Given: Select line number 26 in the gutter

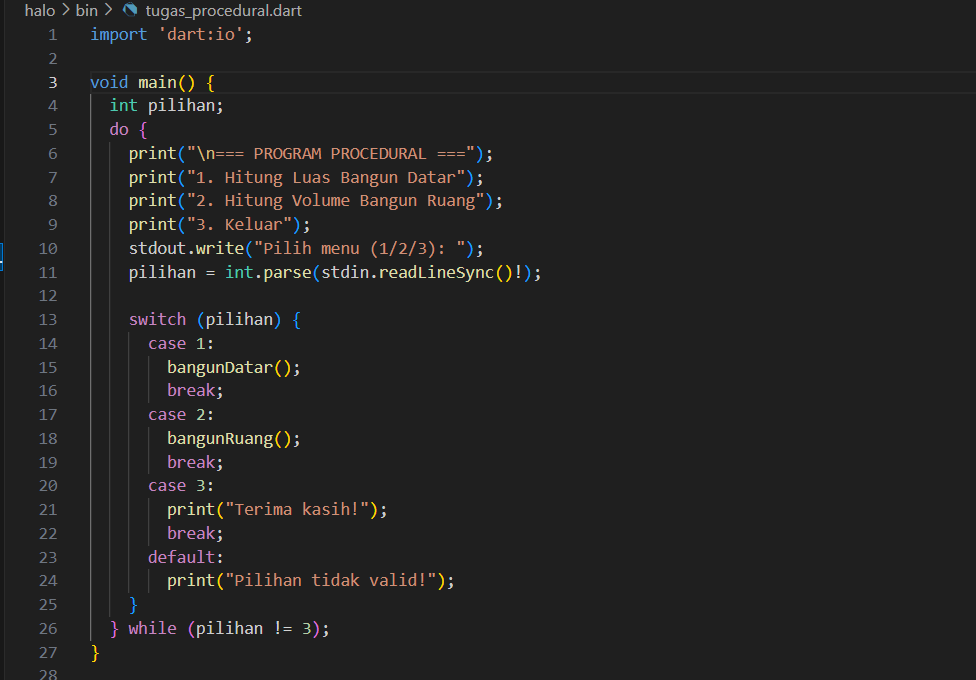Looking at the screenshot, I should point(48,628).
